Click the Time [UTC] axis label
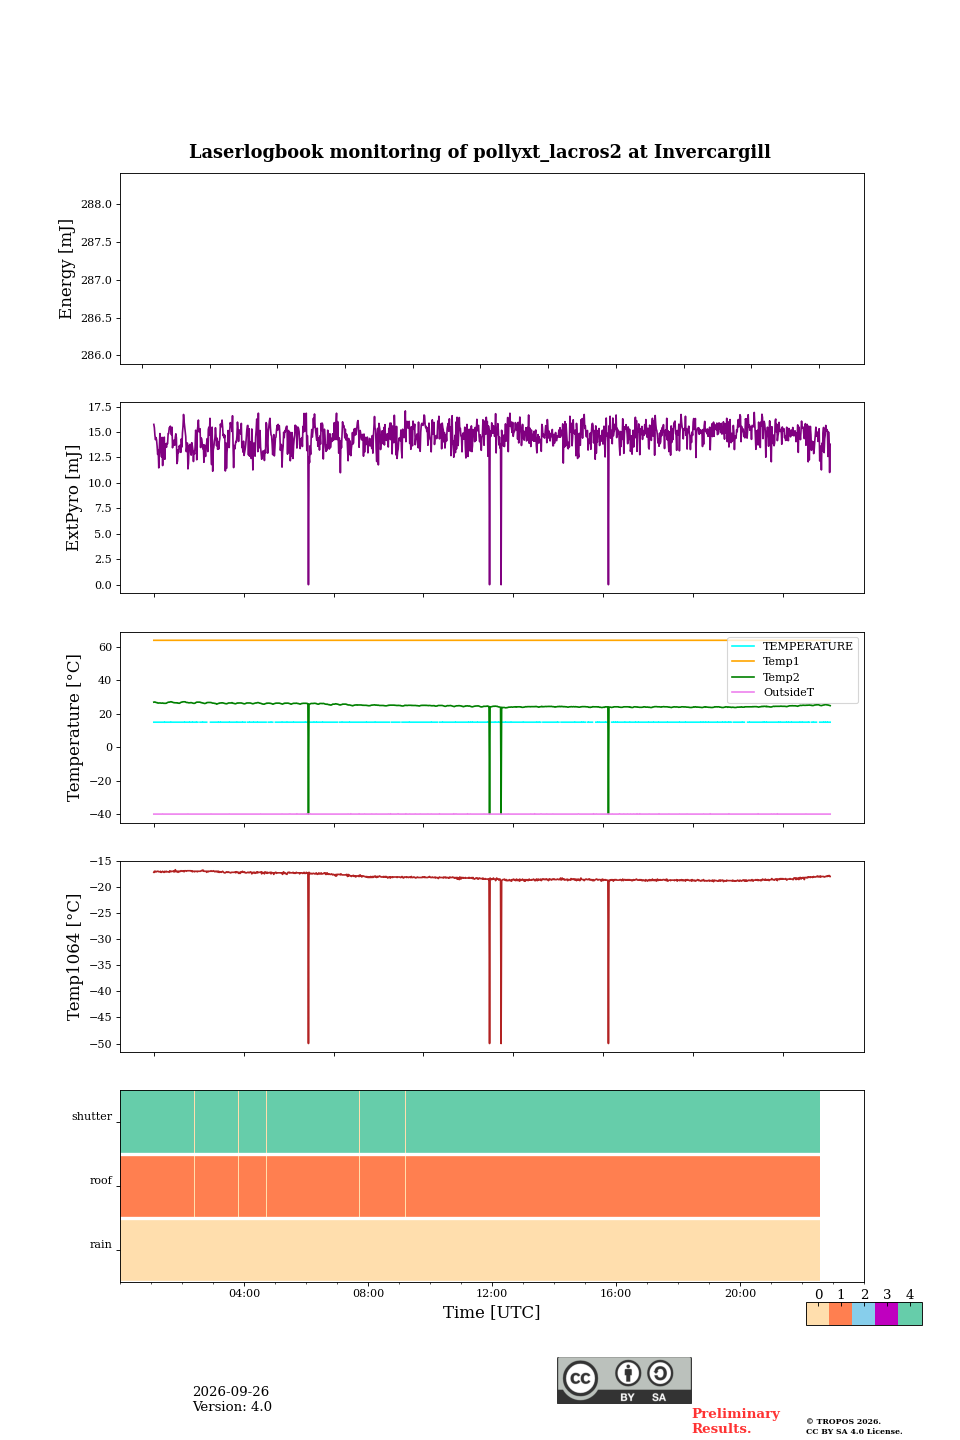The image size is (960, 1440). (492, 1312)
